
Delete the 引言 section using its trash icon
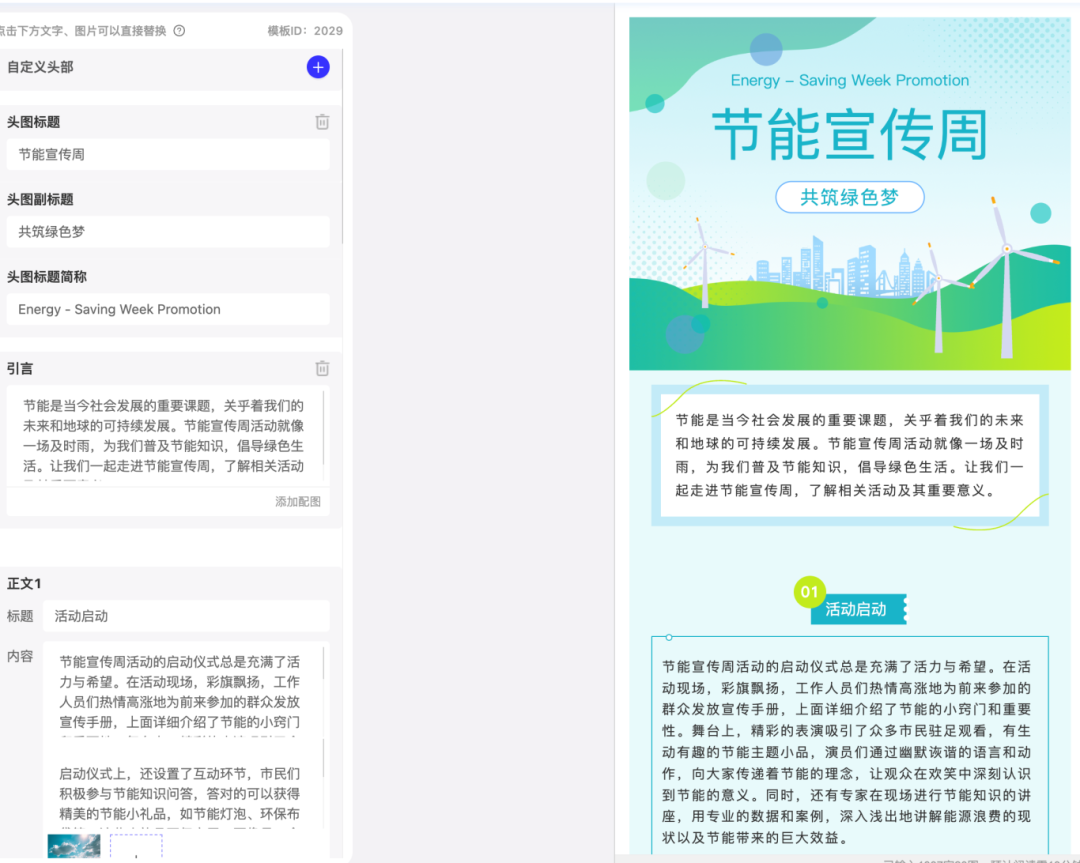tap(322, 368)
